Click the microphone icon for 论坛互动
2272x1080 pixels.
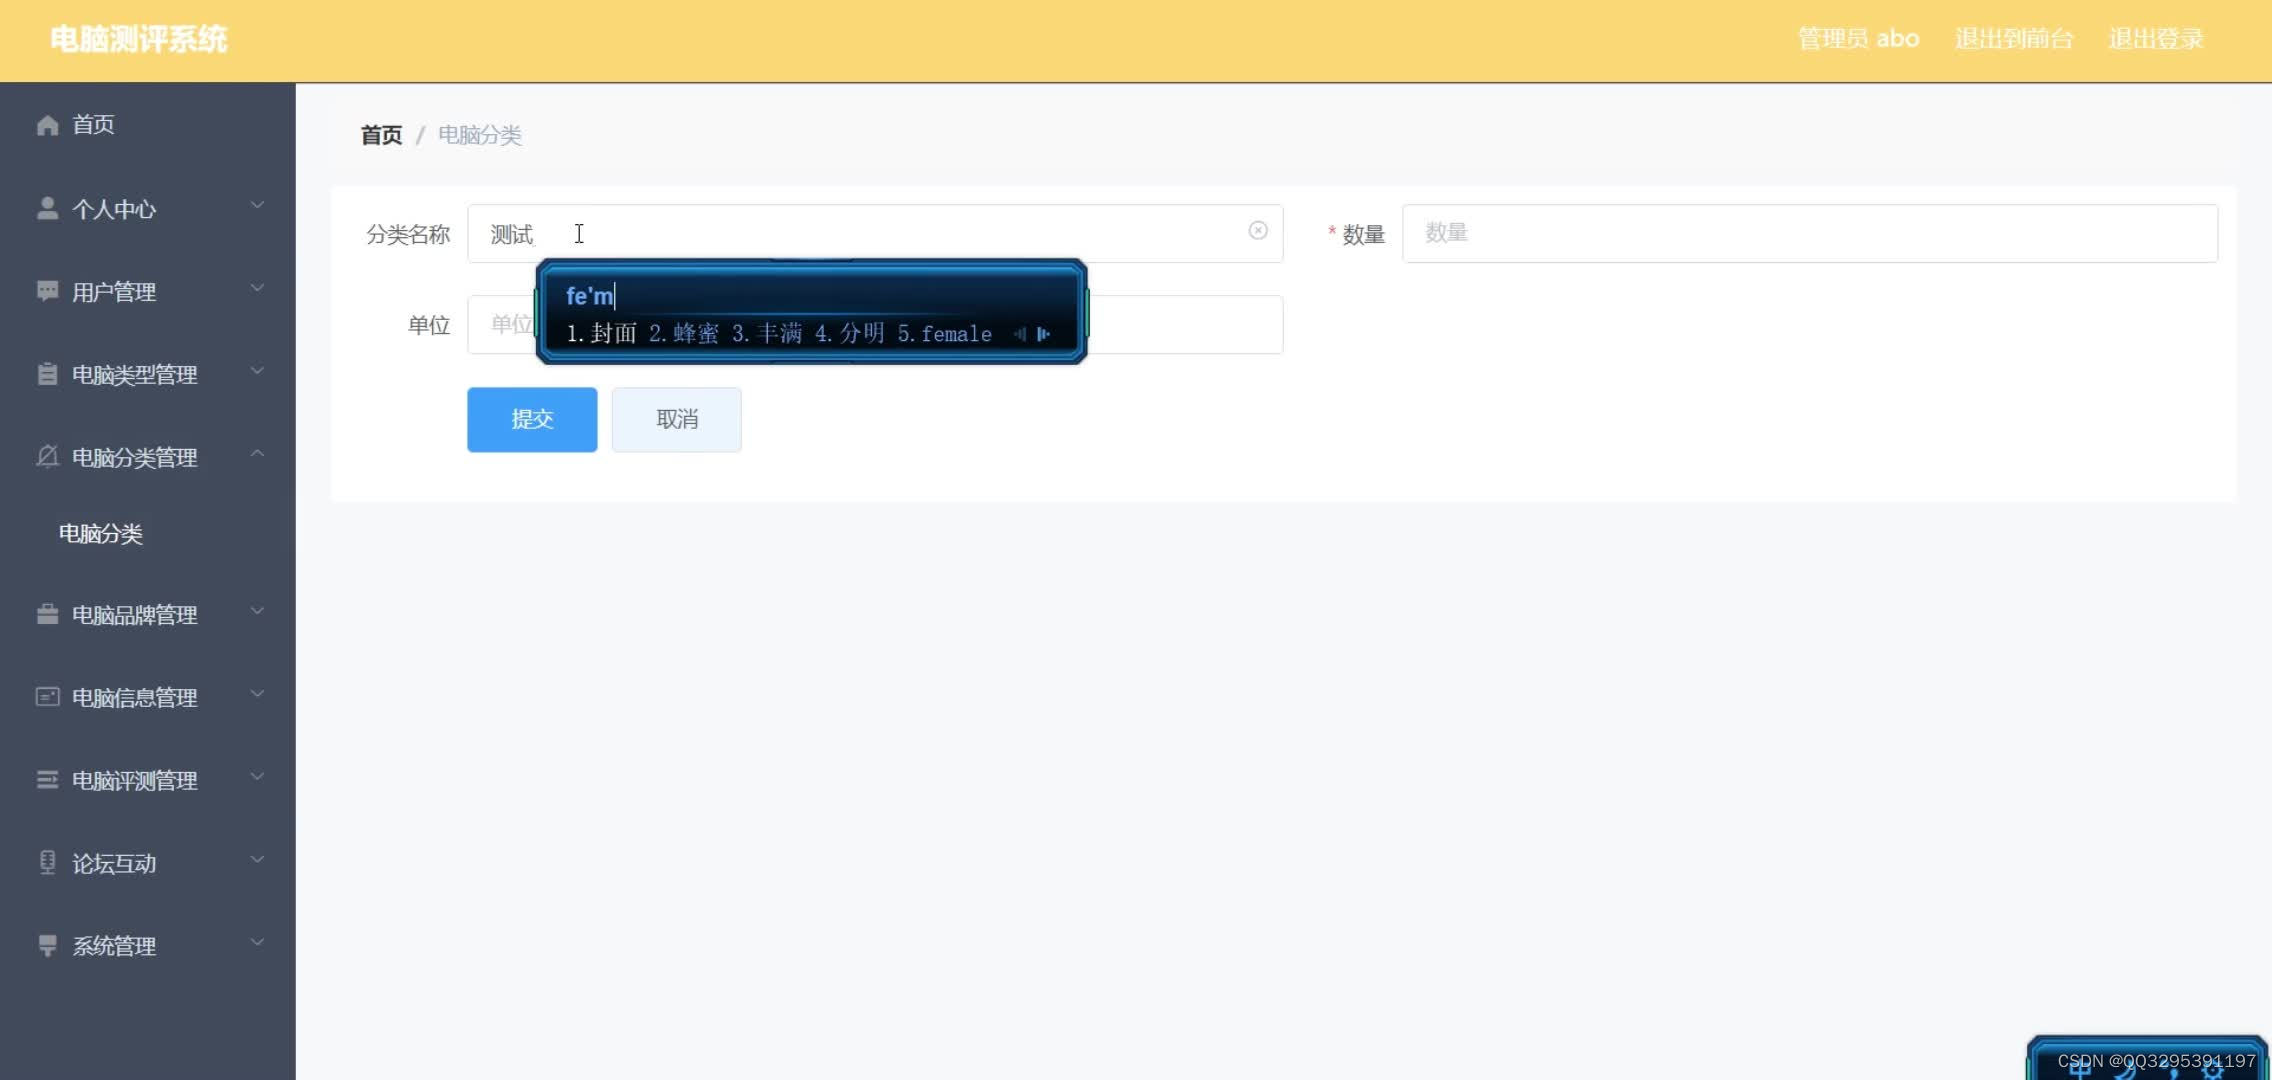pos(47,862)
